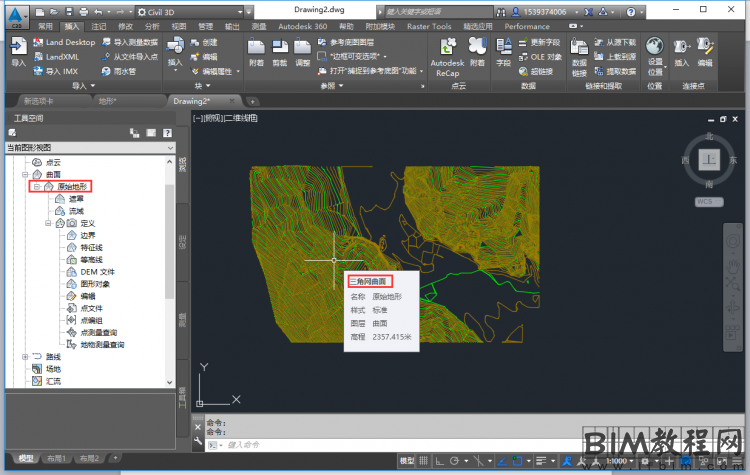Open the 1:1000 annotation scale dropdown

point(620,461)
